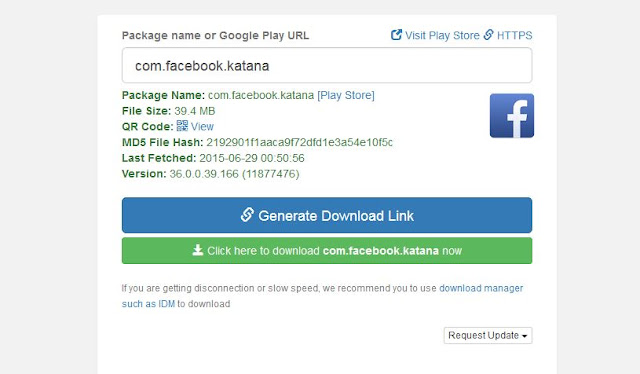Click the chain icon before HTTPS
Image resolution: width=640 pixels, height=374 pixels.
point(489,35)
